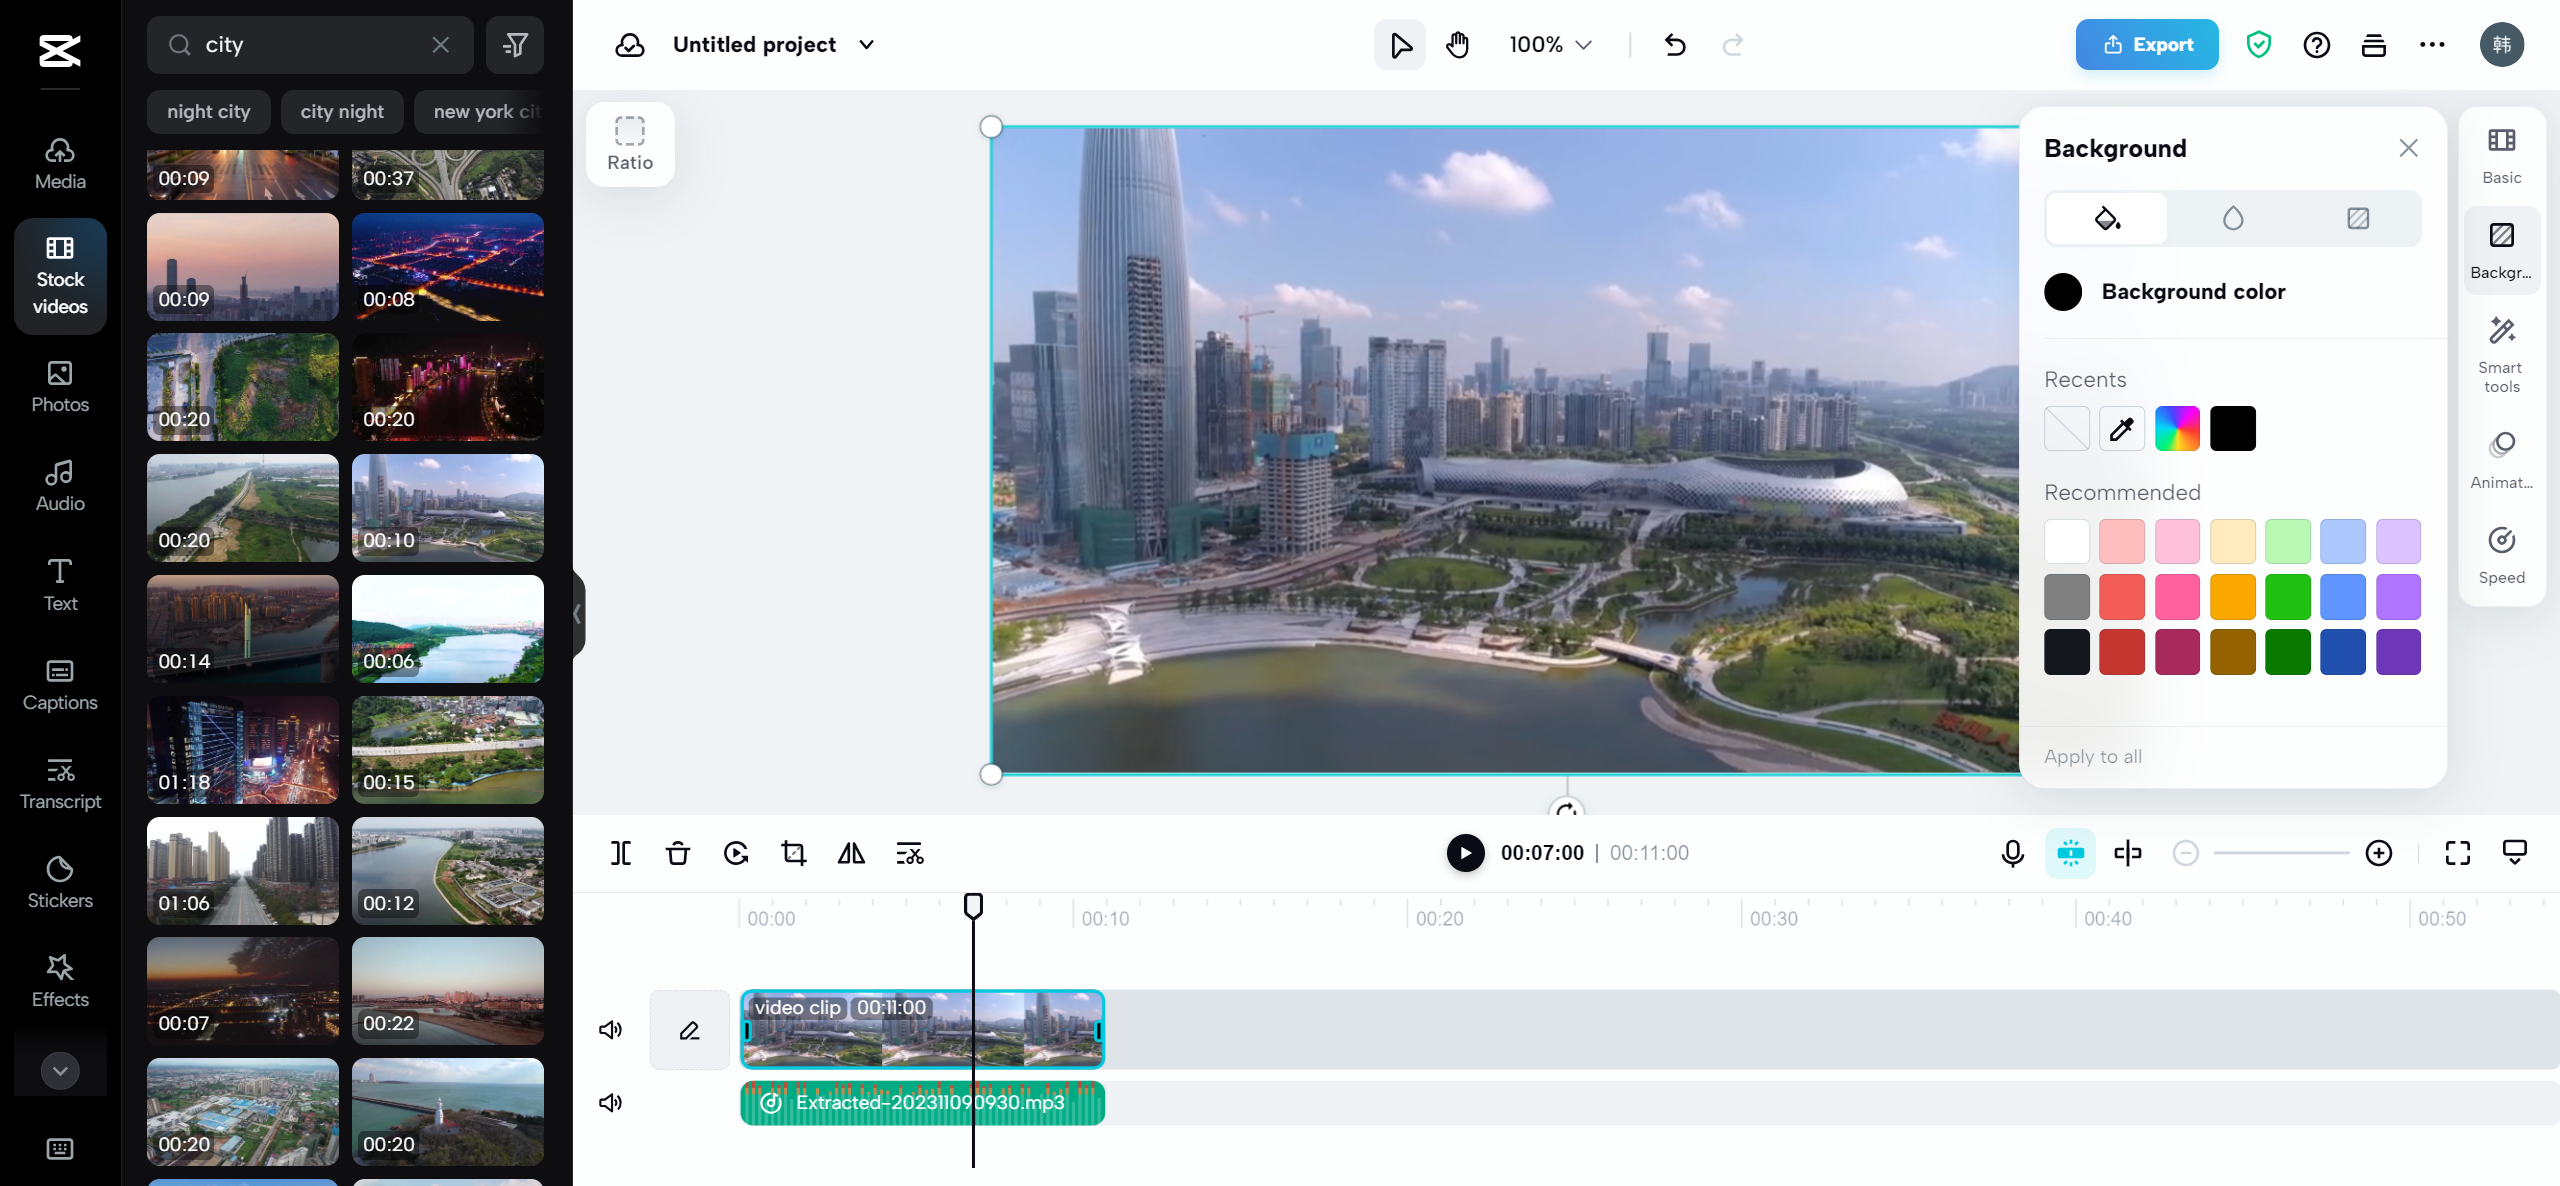Select the orange recommended swatch
2560x1186 pixels.
click(2232, 597)
